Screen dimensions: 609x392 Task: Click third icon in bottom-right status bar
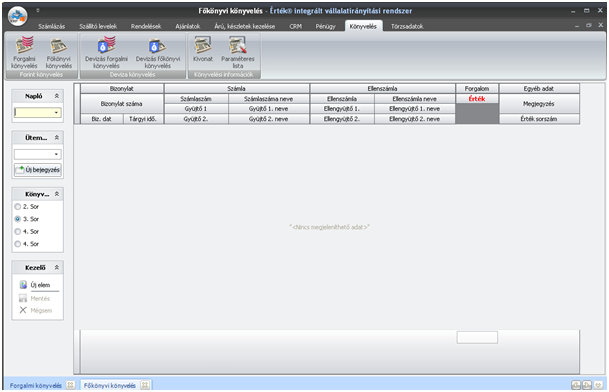tap(598, 385)
